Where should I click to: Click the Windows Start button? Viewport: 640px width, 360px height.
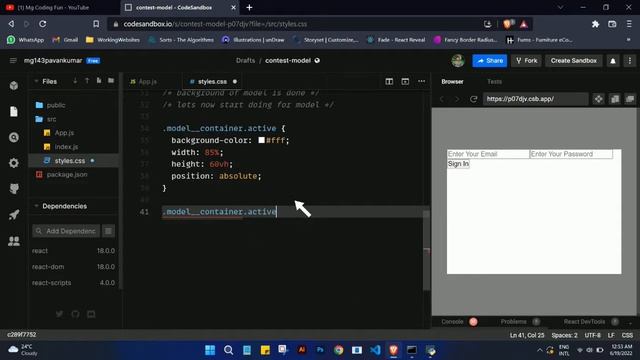tap(210, 350)
